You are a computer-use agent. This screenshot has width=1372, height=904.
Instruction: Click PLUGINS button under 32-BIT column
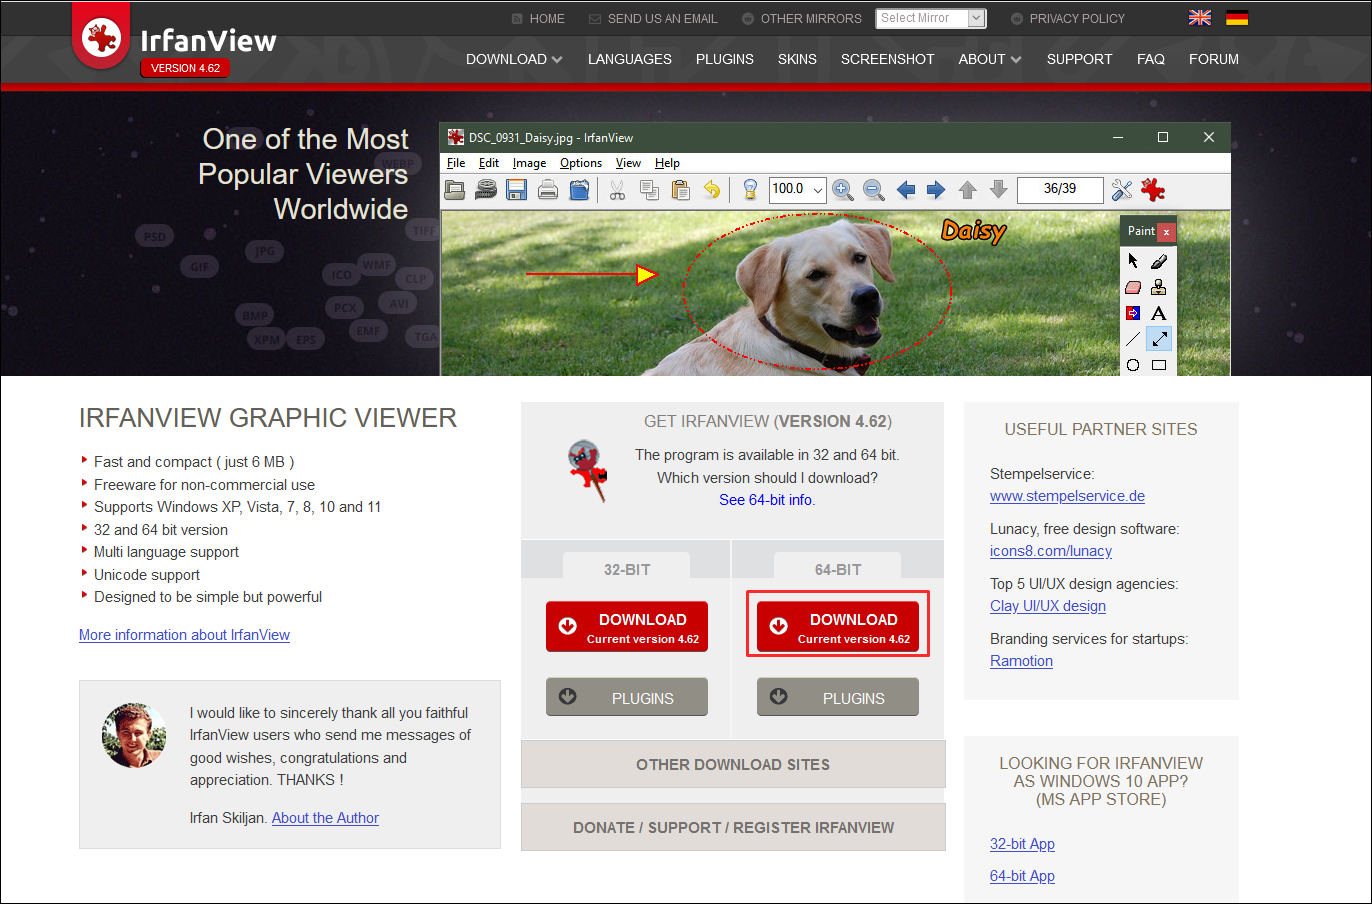(627, 697)
